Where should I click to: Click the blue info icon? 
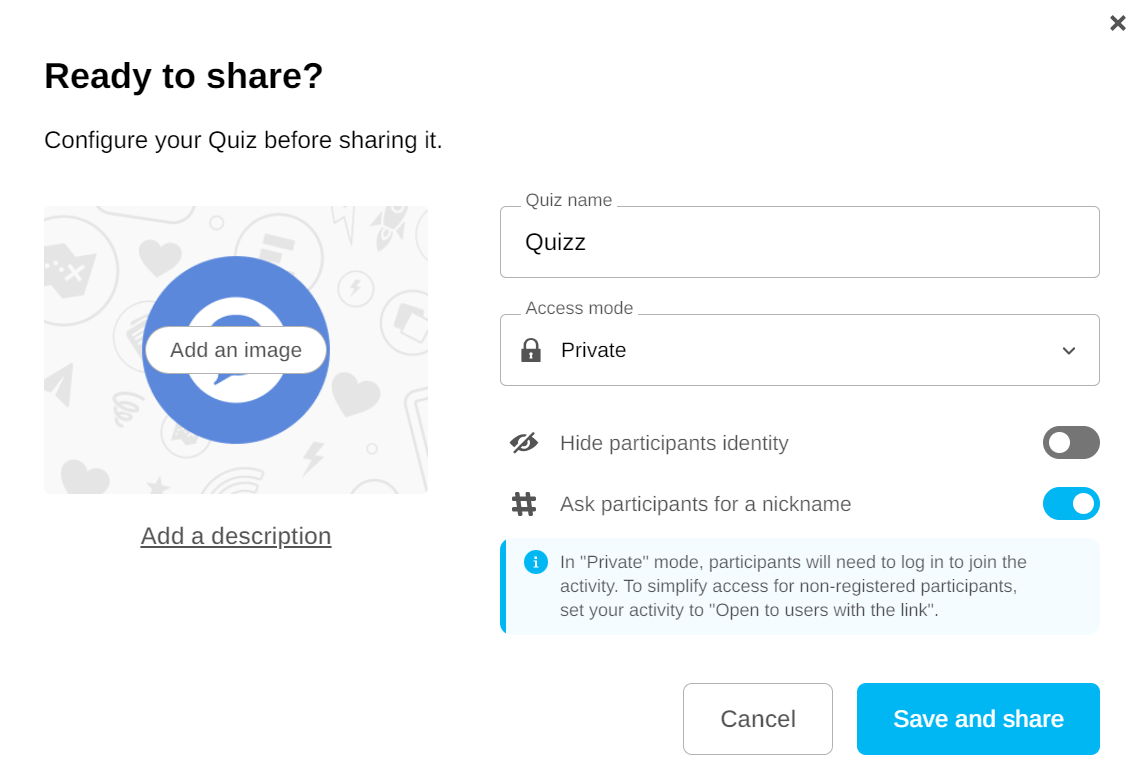(536, 562)
